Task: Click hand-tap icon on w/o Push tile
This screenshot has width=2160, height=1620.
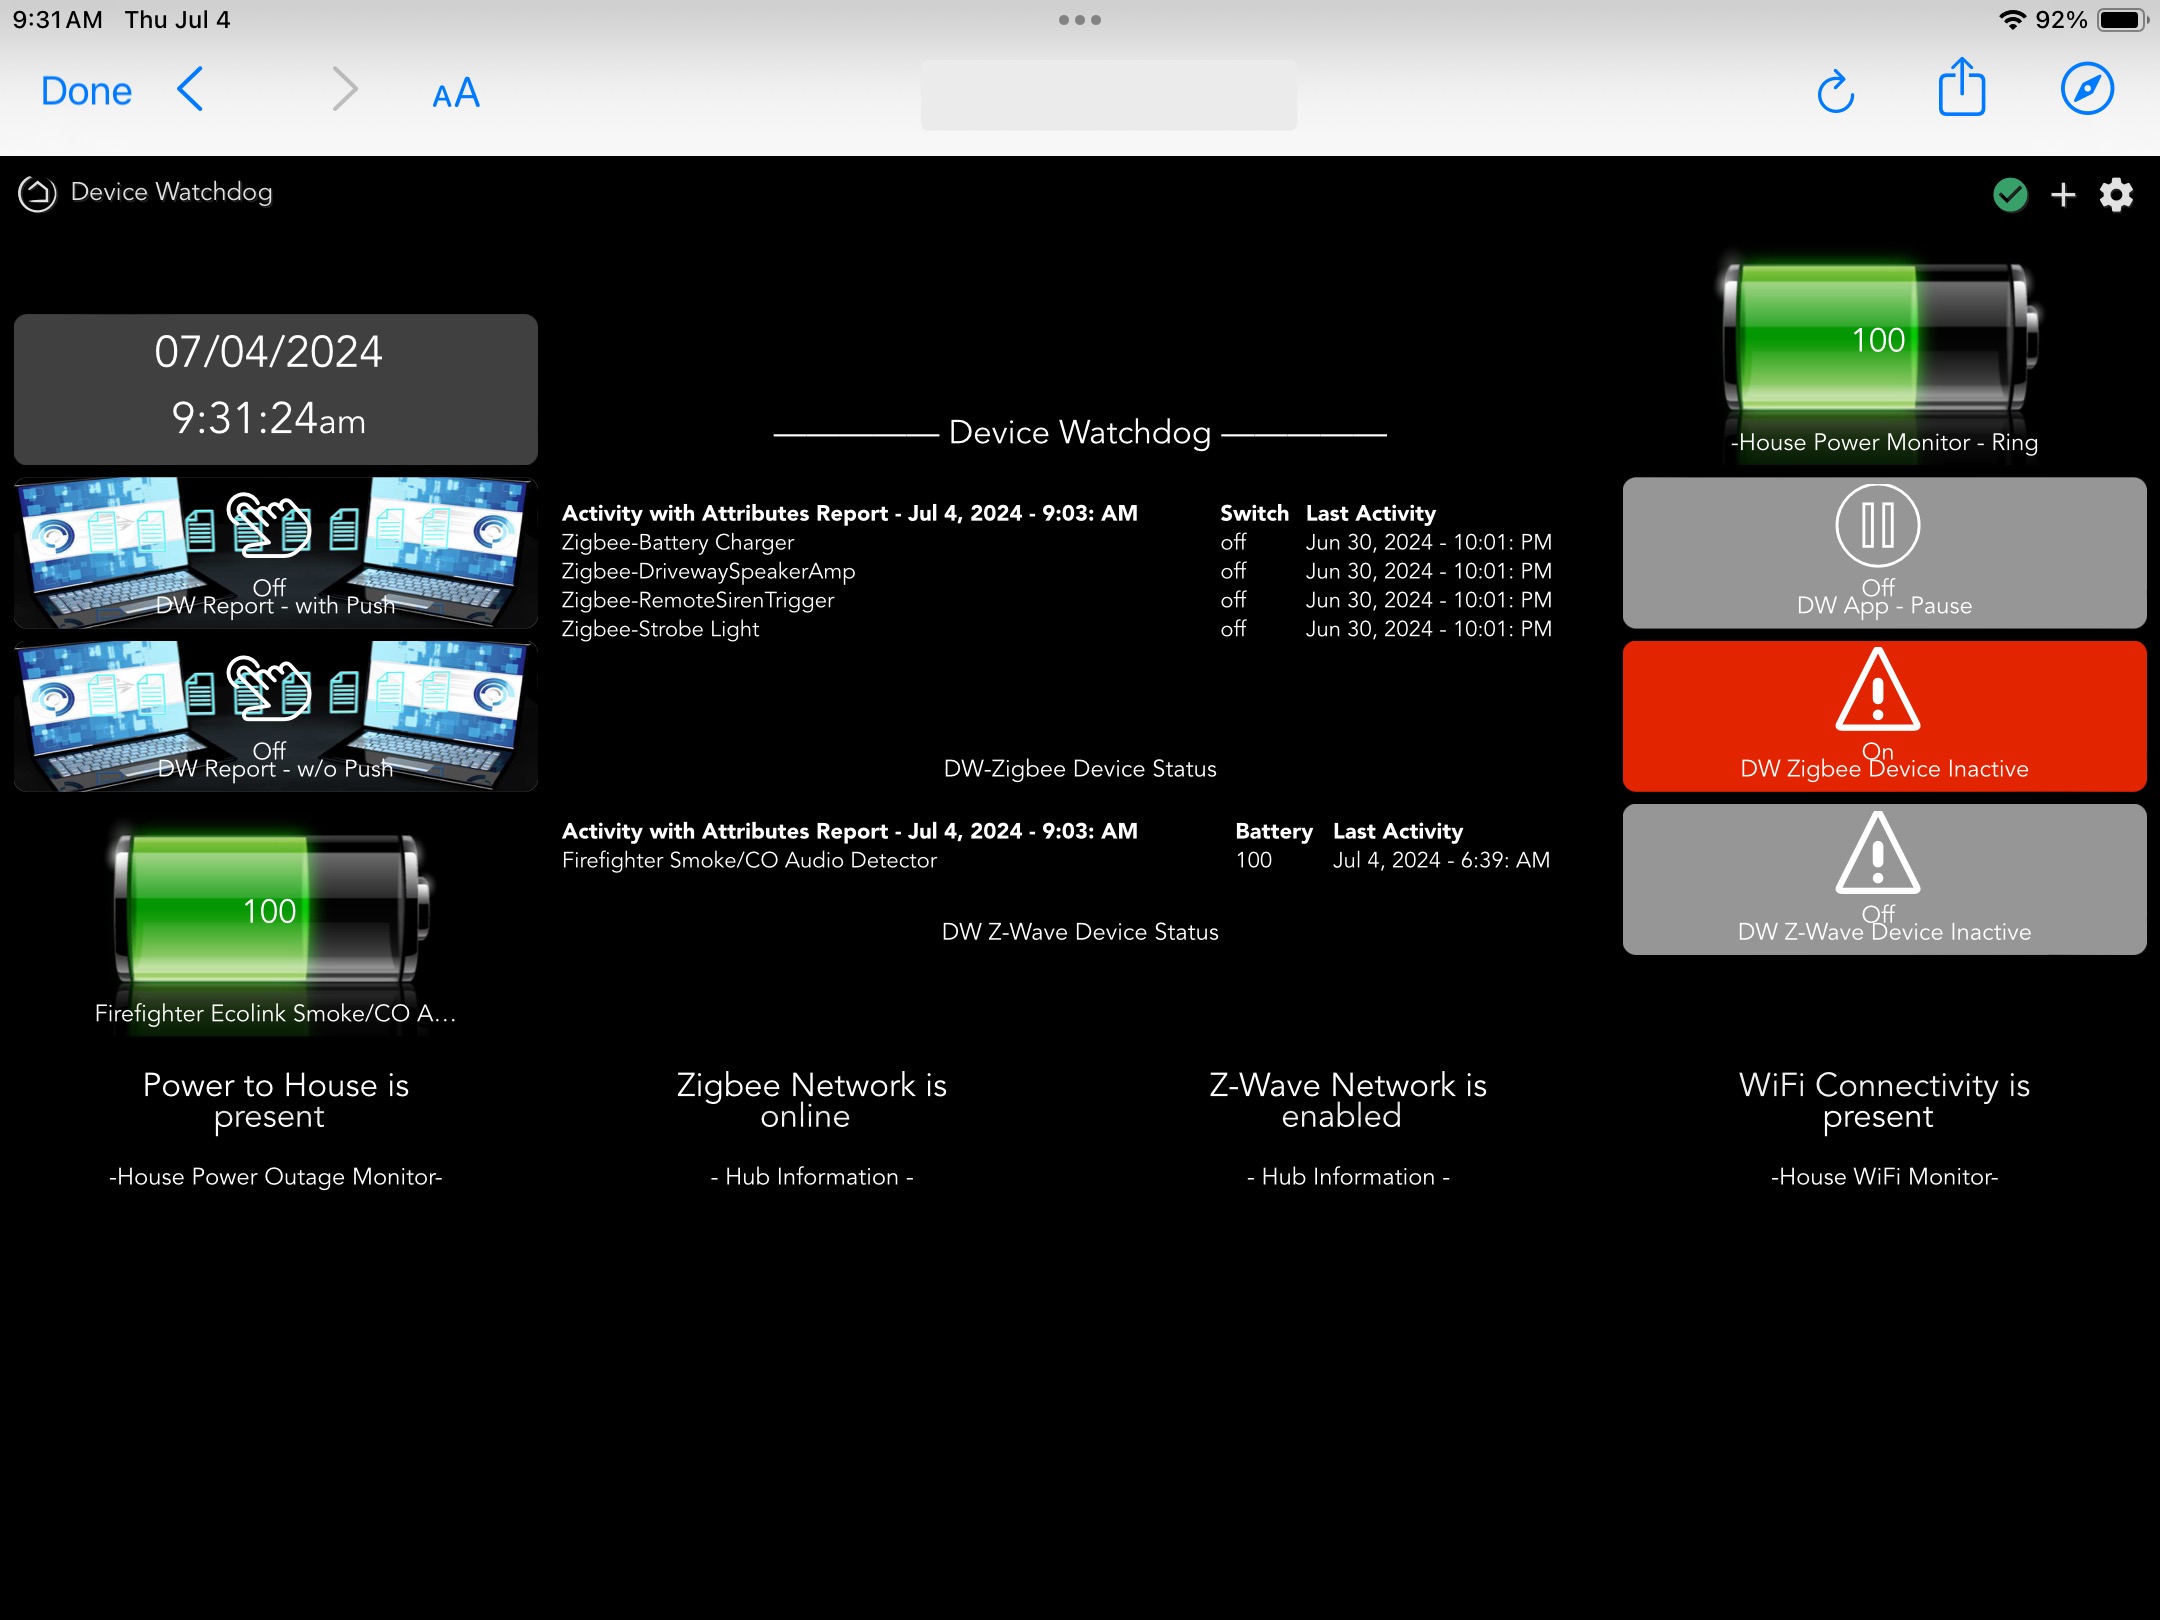Action: click(268, 688)
